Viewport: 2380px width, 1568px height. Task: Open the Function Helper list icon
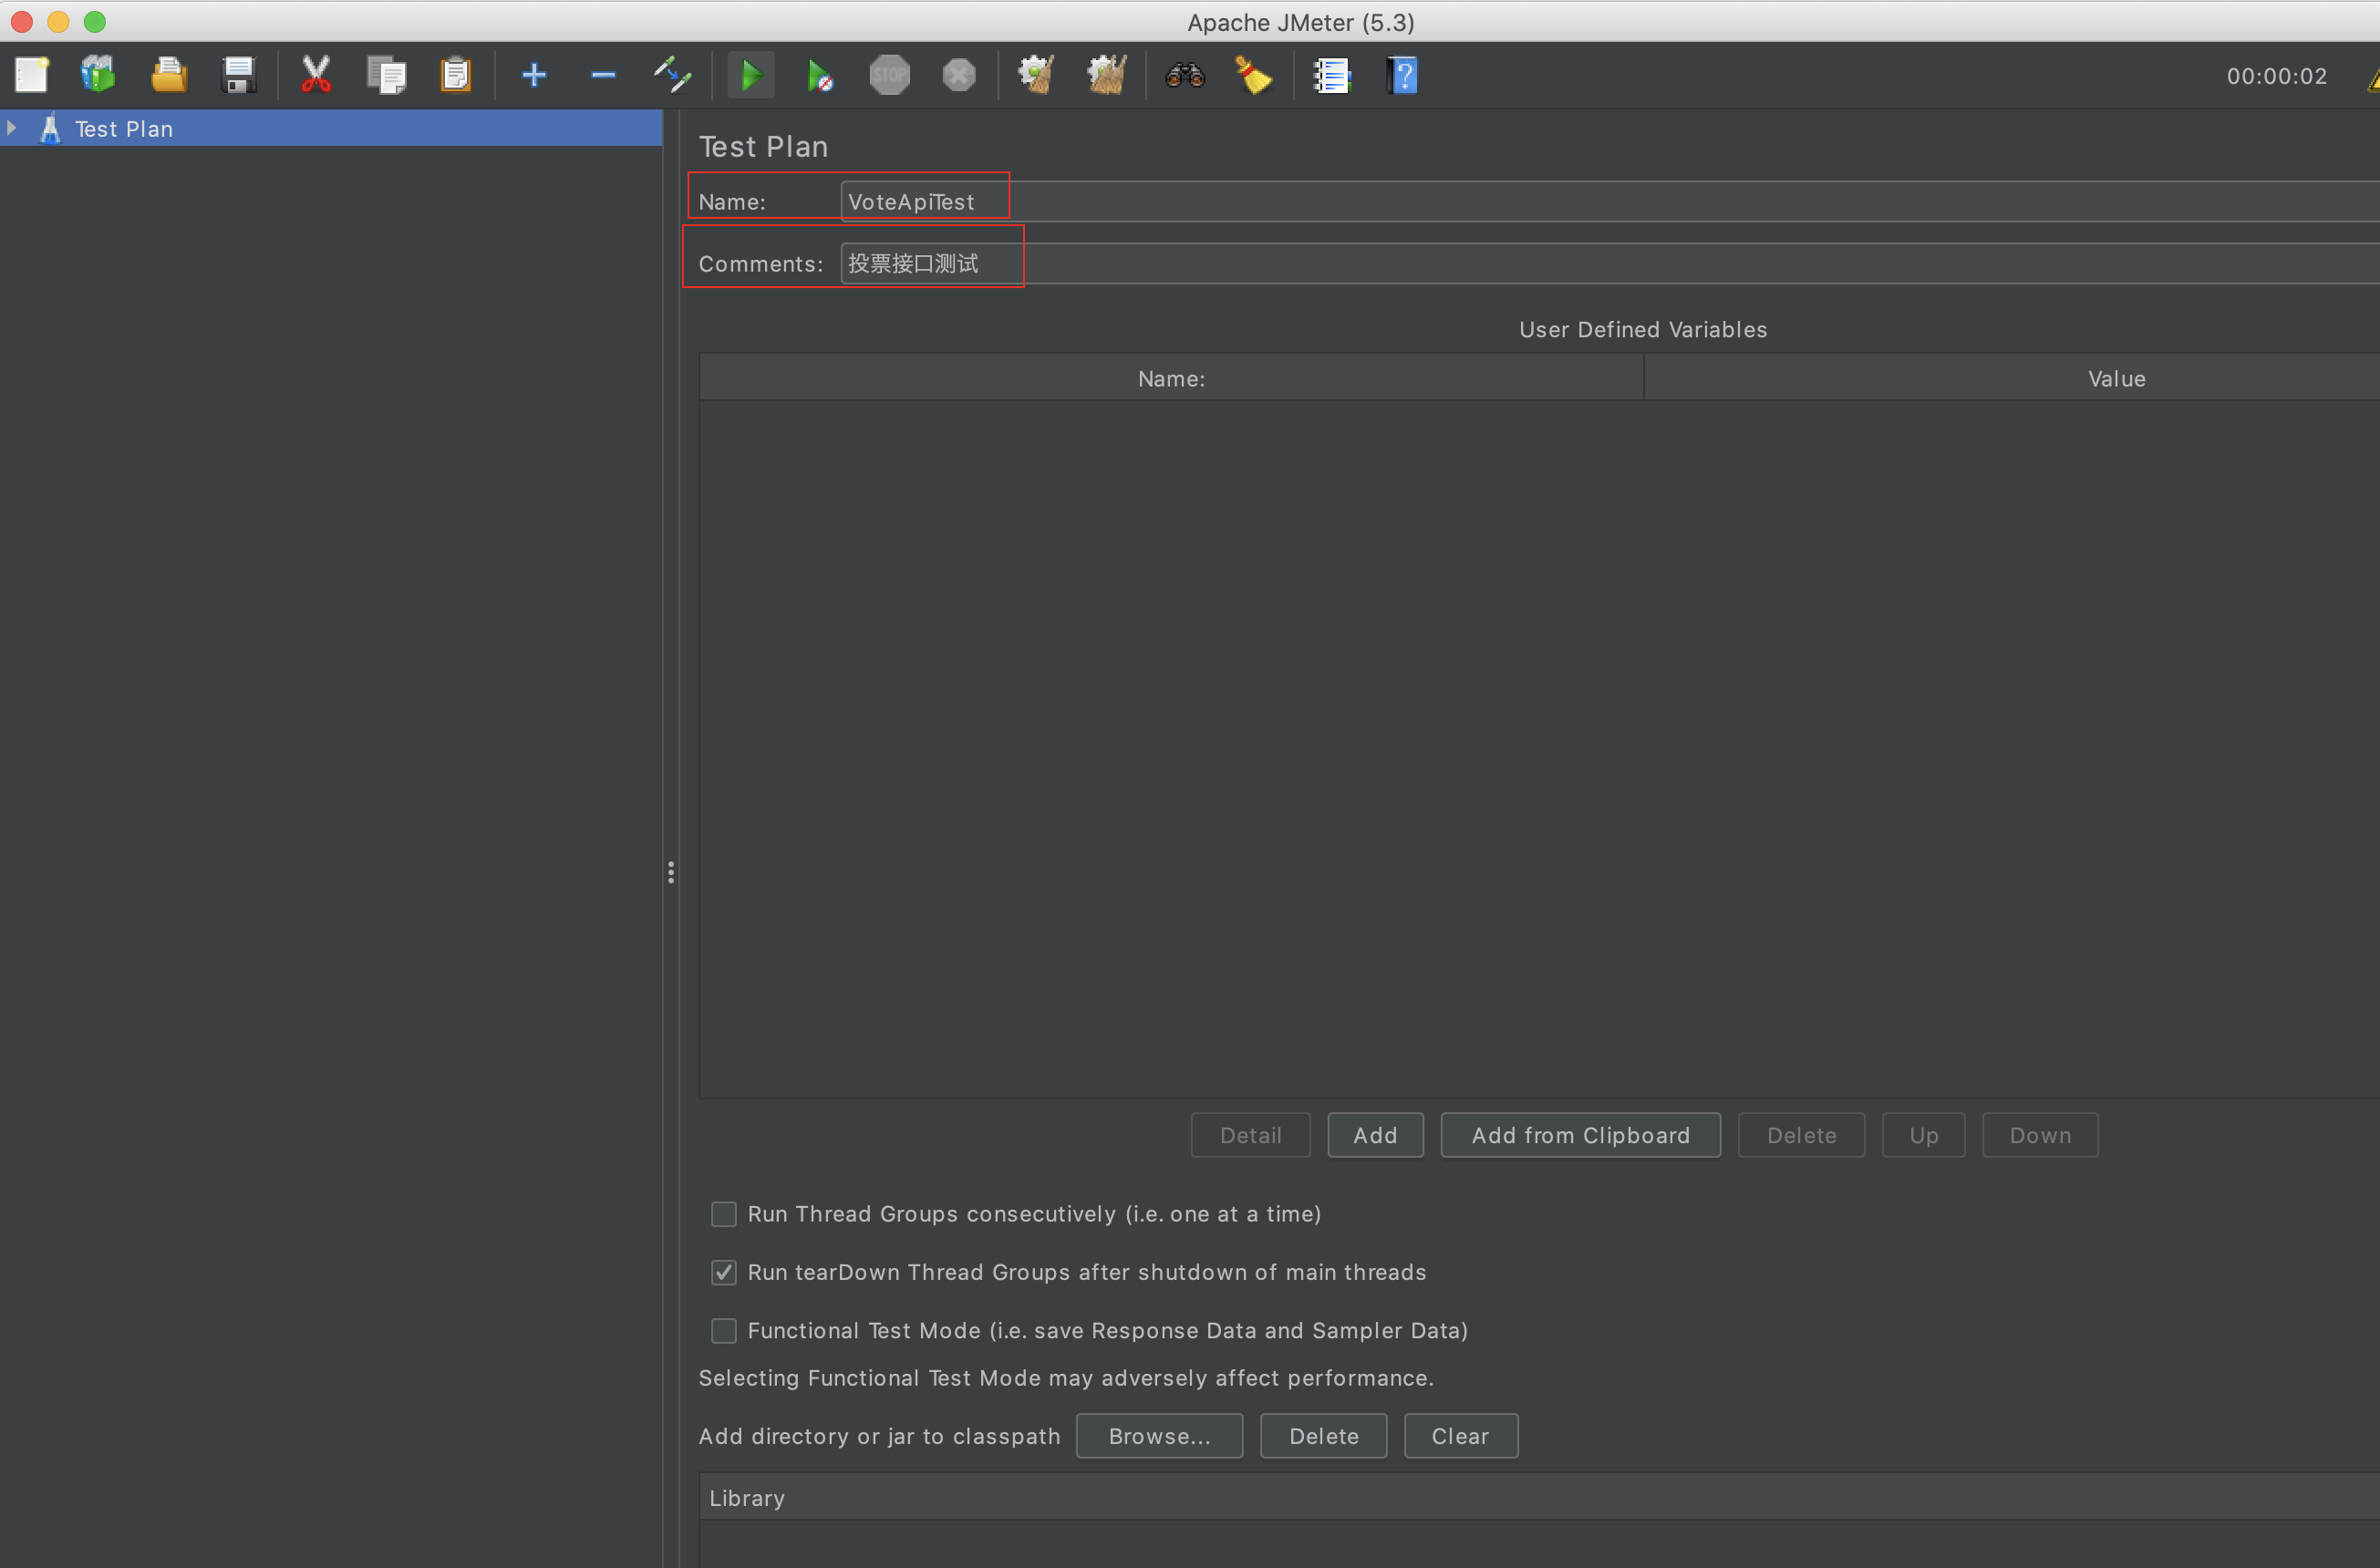[x=1331, y=76]
